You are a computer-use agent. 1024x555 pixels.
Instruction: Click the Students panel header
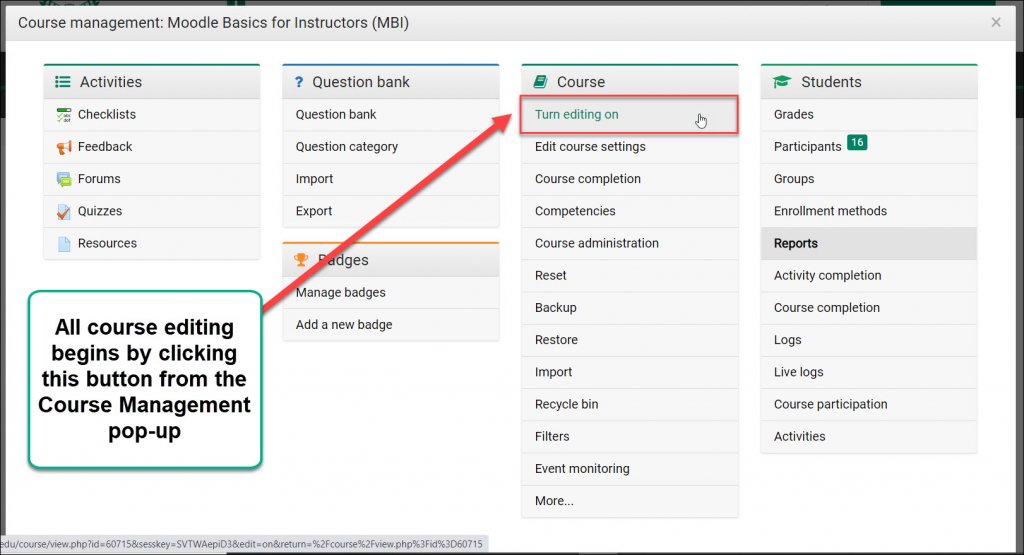click(x=869, y=82)
